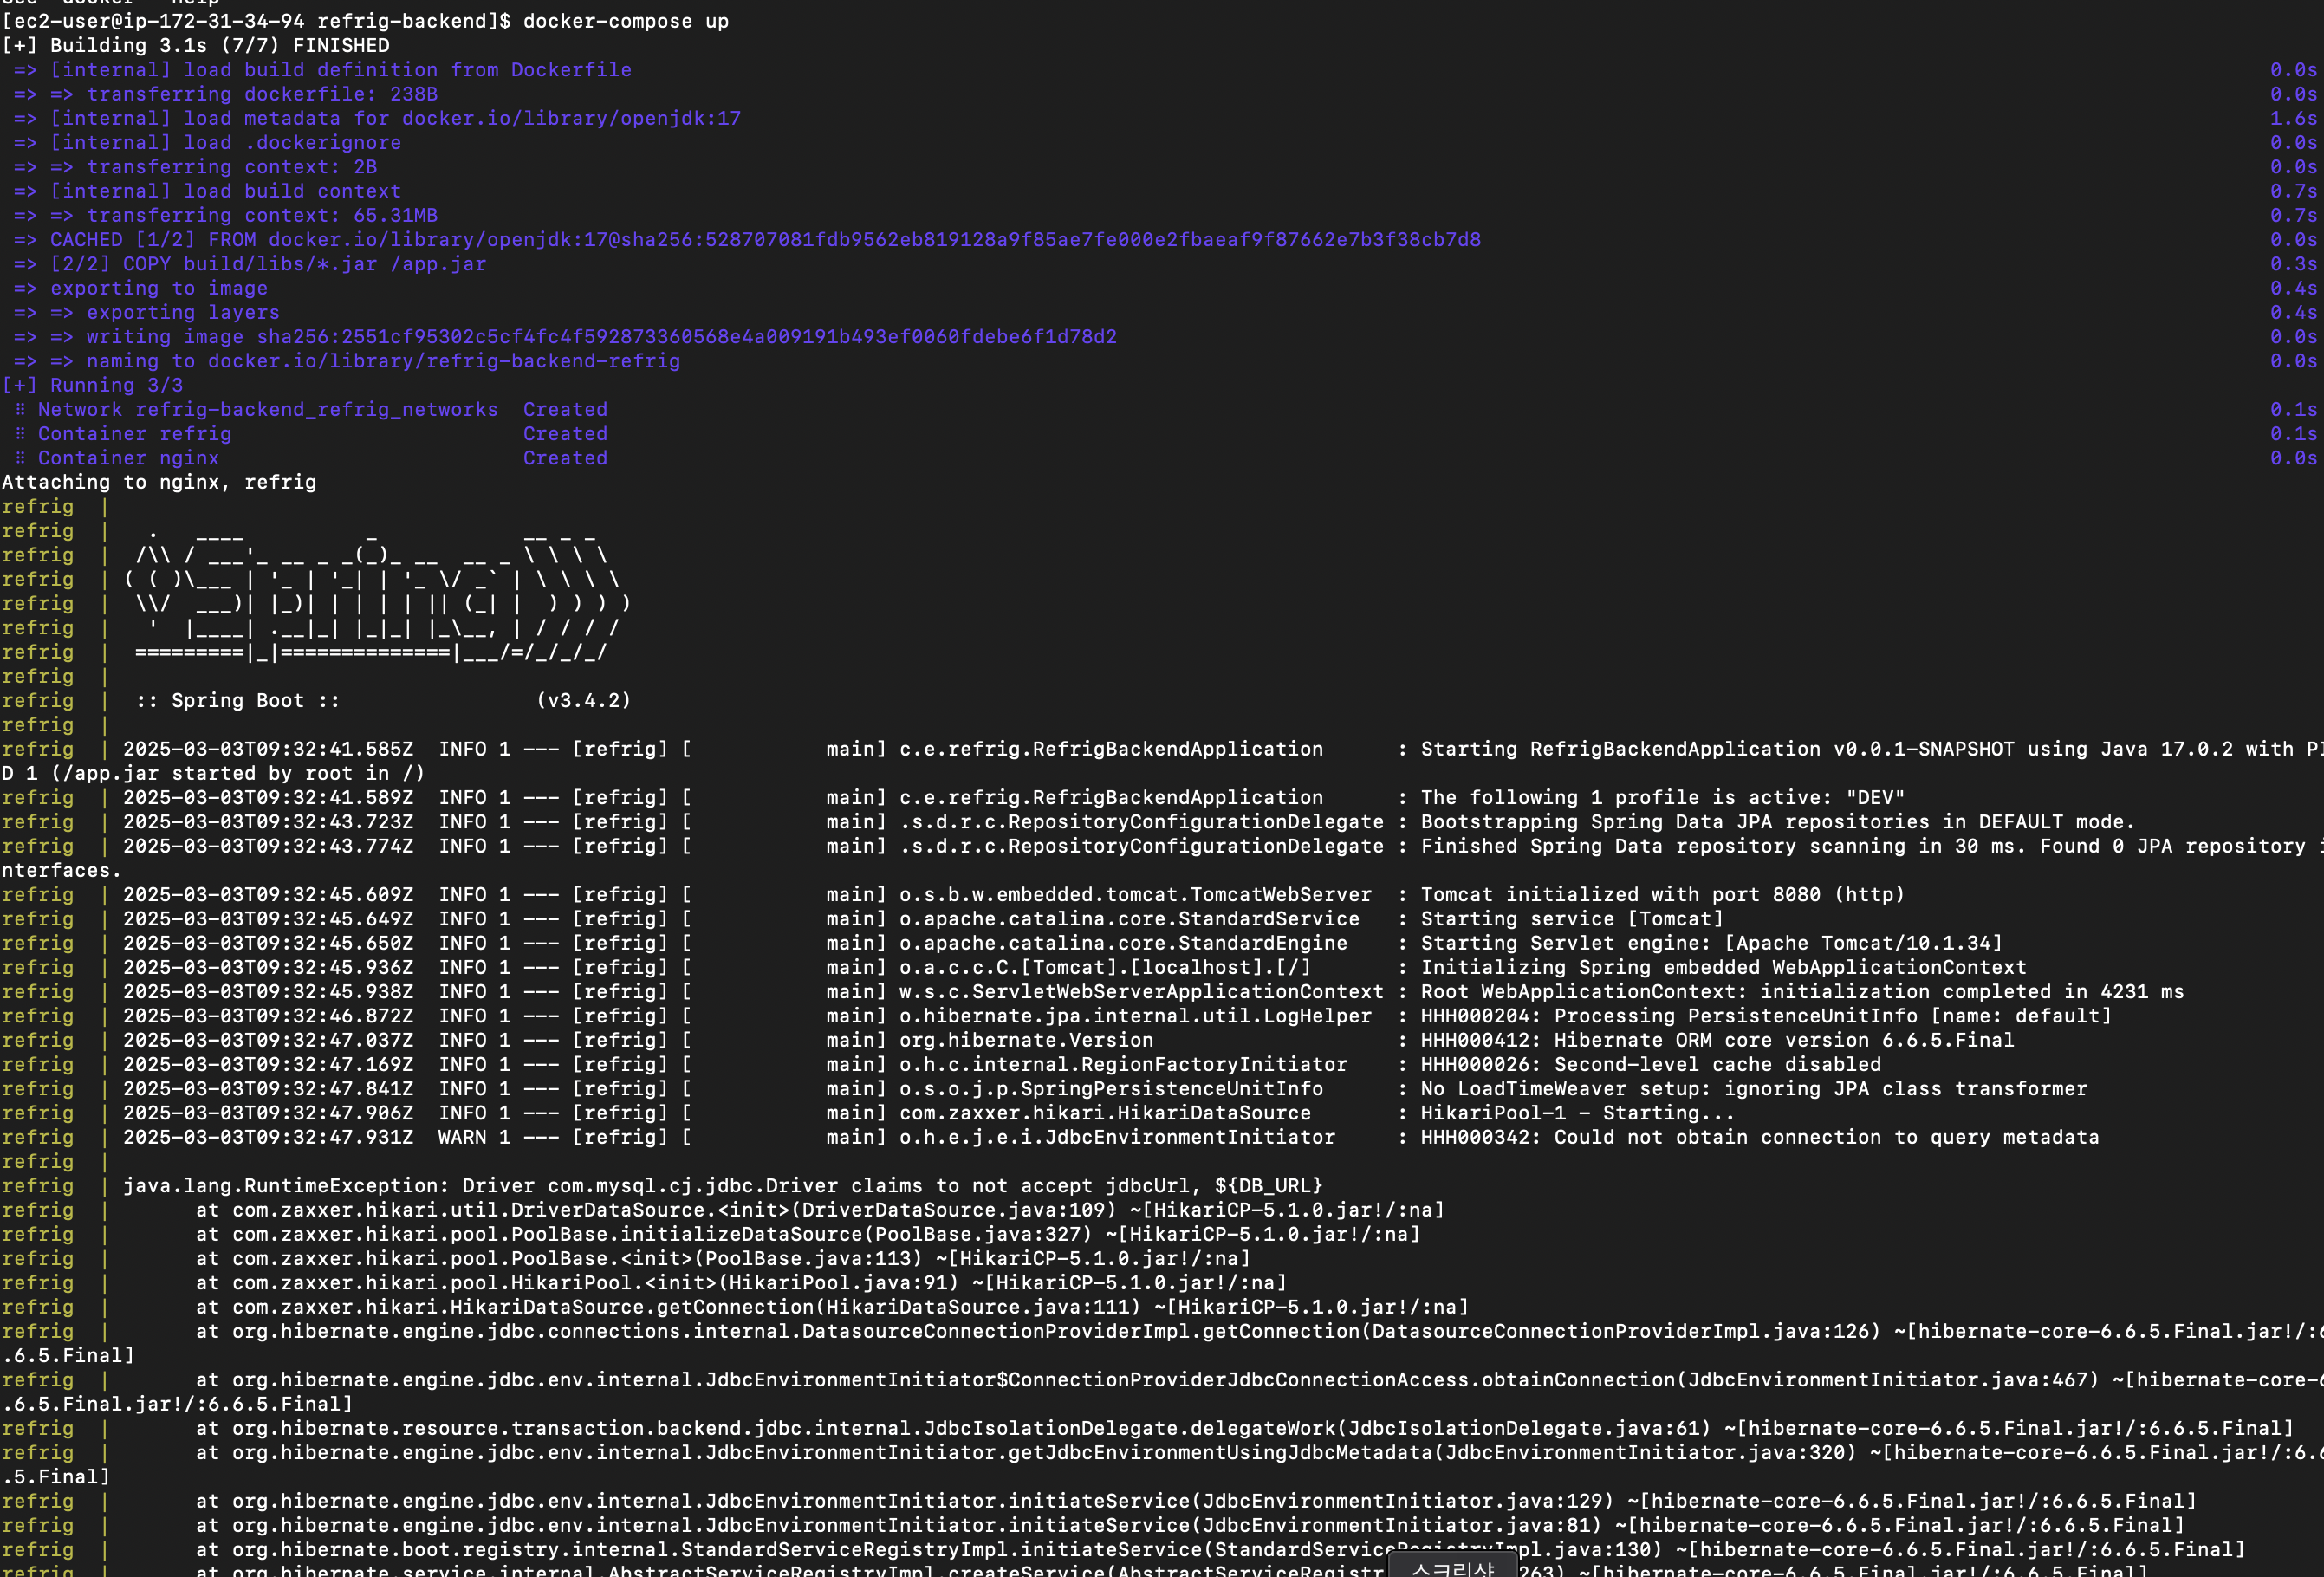
Task: Click the 'Network refrig-backend_refrig_networks' entry
Action: [x=267, y=409]
